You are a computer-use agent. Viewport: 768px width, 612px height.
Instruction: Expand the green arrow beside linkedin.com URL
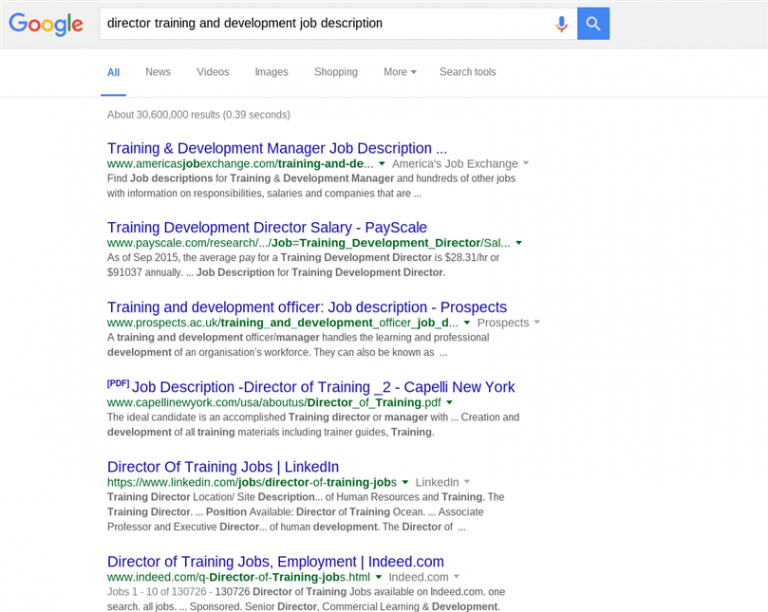pos(405,482)
